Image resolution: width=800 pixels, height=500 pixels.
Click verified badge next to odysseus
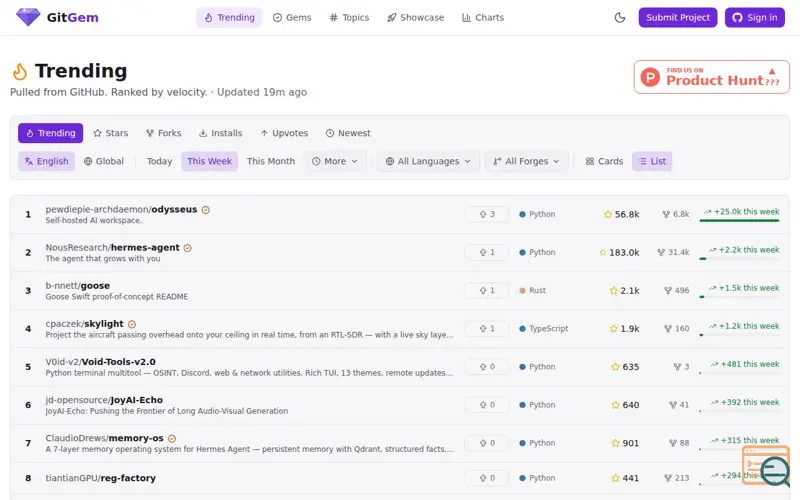tap(206, 210)
